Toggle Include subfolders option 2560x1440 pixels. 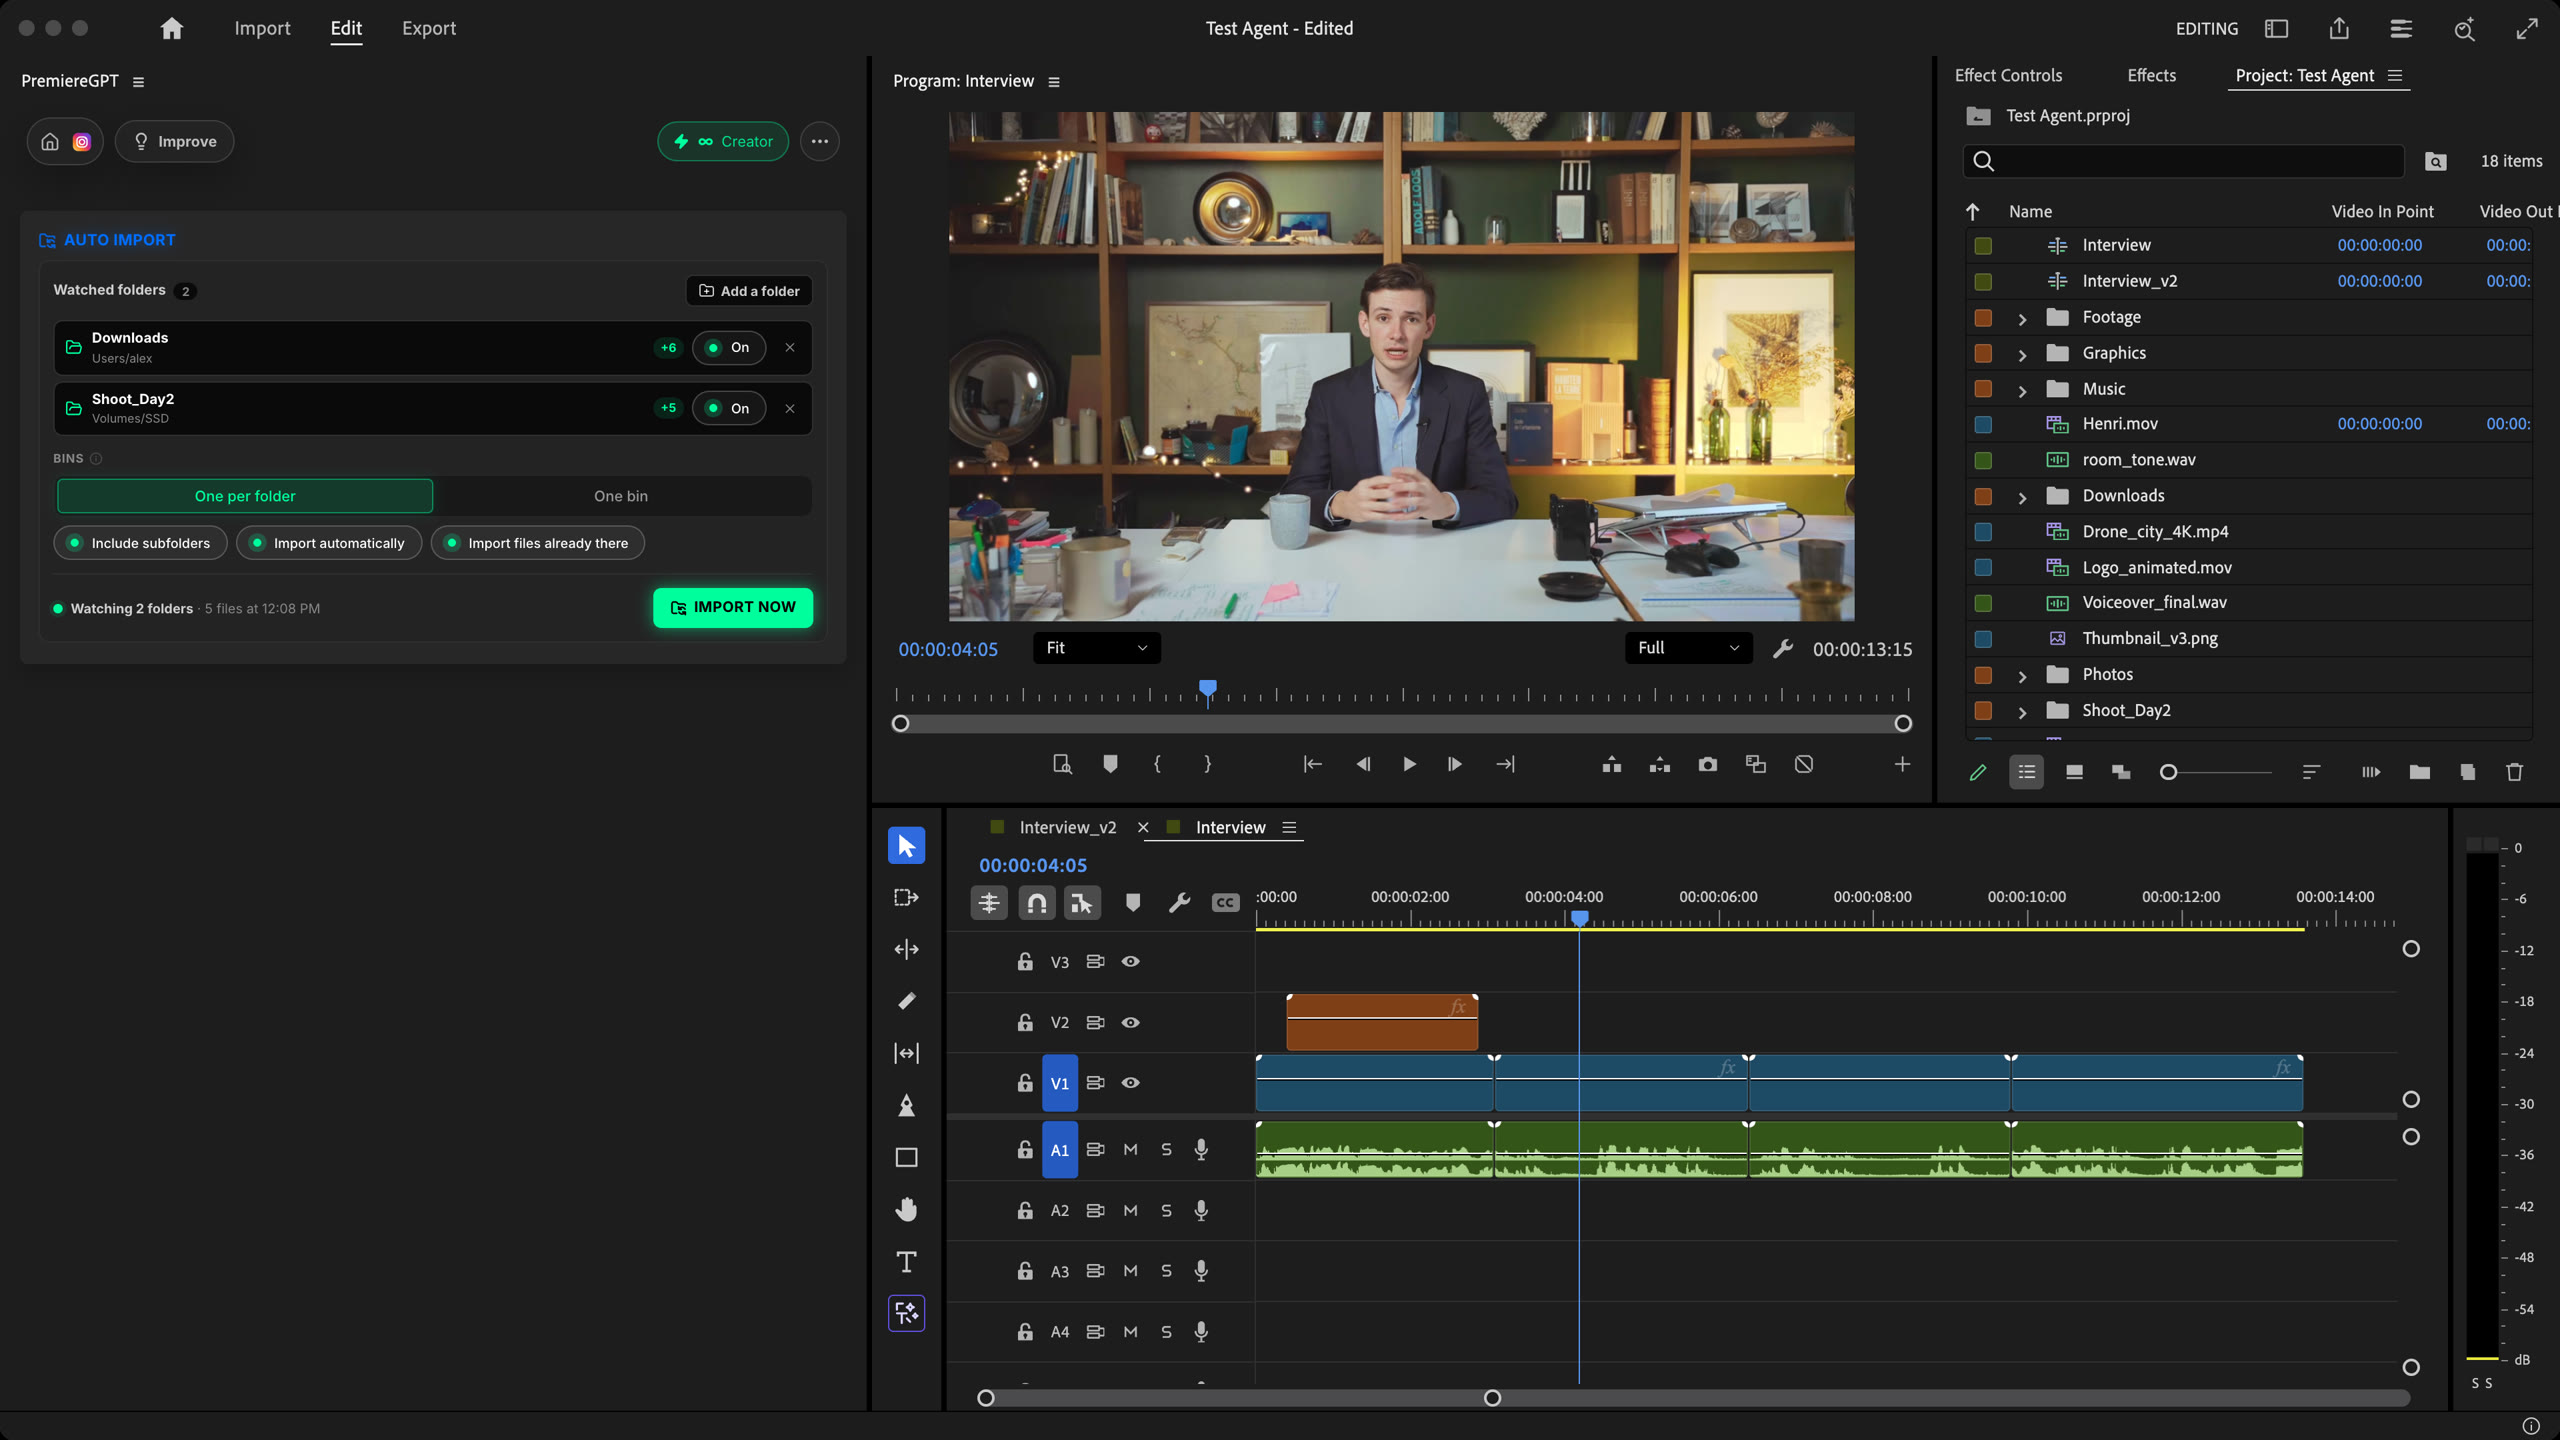click(140, 543)
